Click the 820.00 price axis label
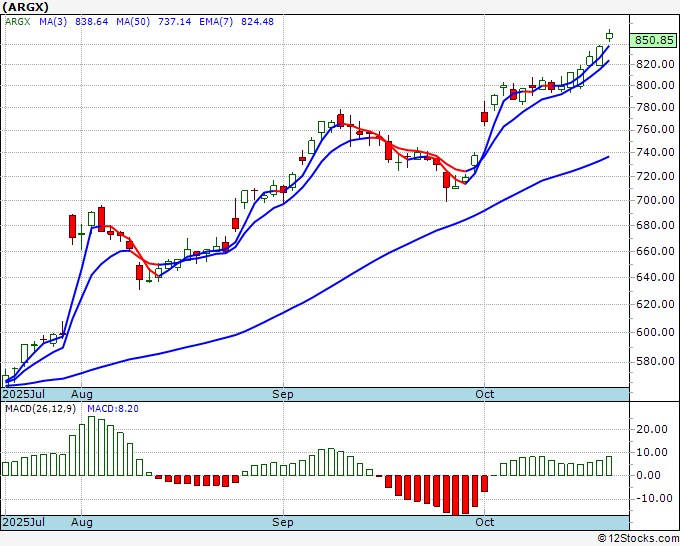 pos(655,64)
